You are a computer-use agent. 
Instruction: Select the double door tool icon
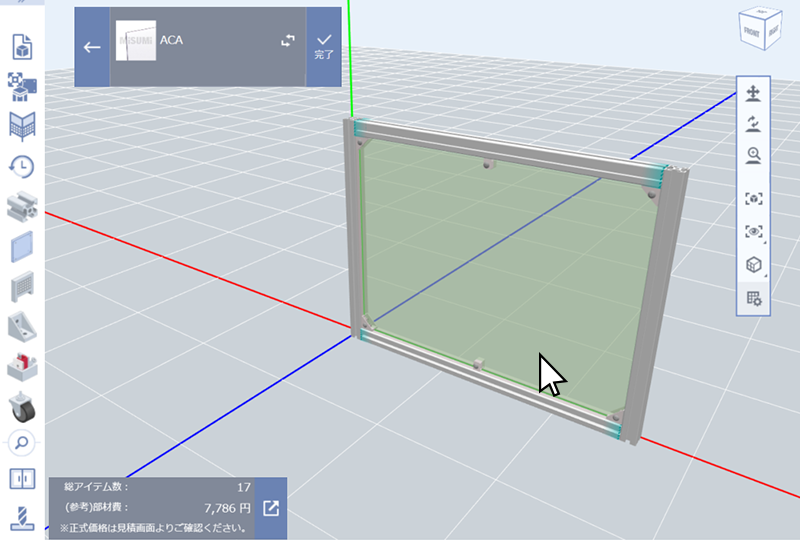point(21,479)
